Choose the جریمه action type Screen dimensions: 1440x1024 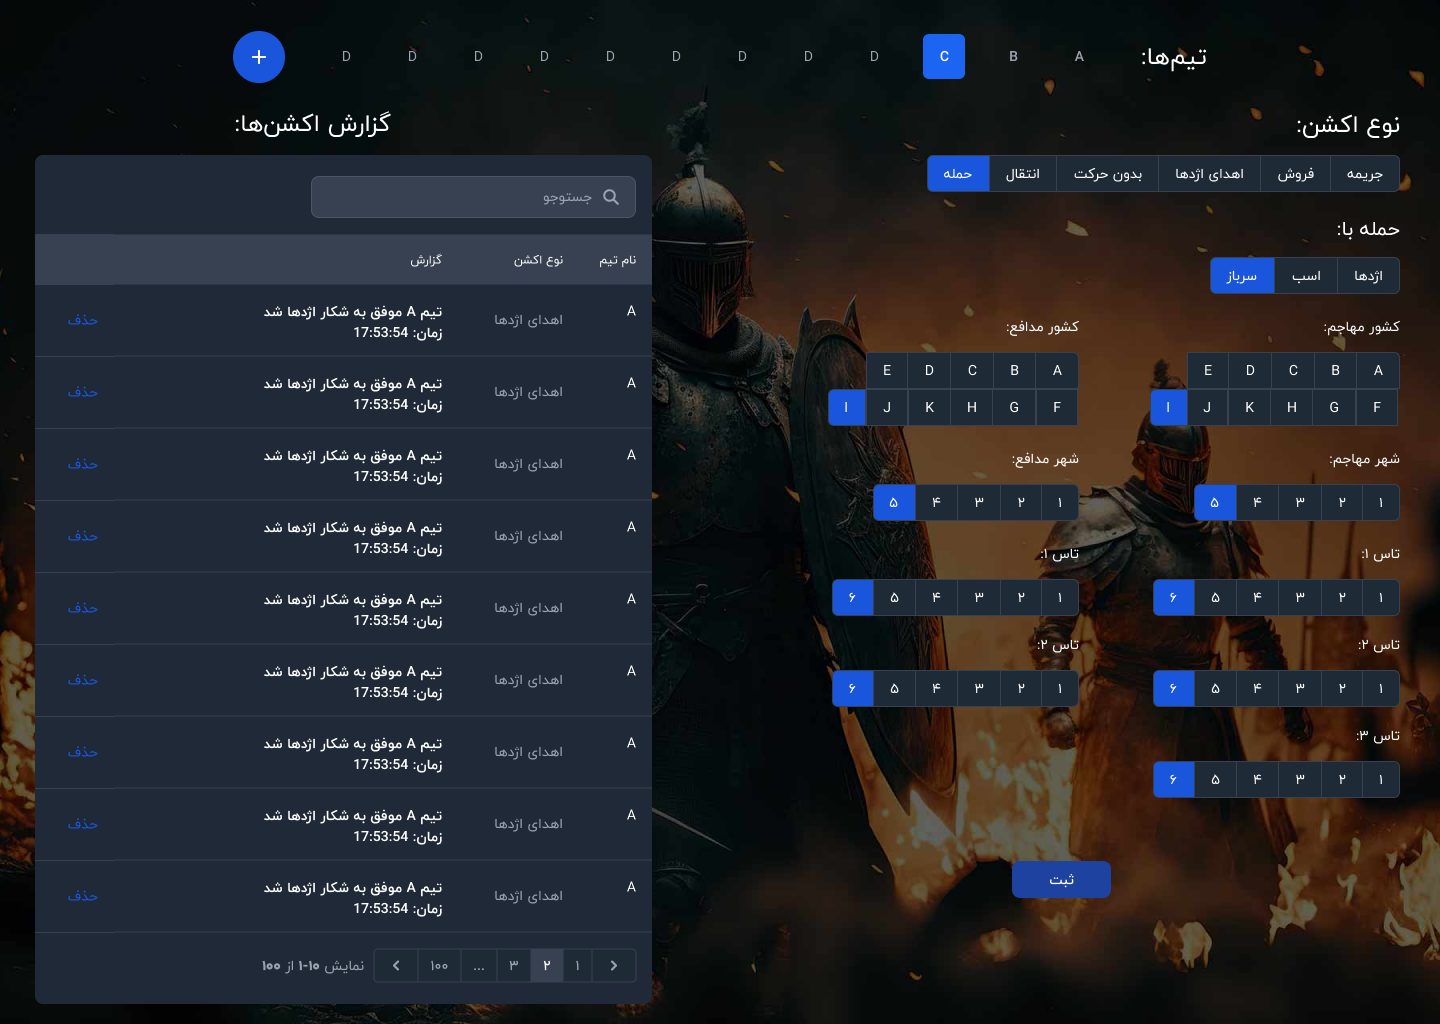pos(1364,174)
